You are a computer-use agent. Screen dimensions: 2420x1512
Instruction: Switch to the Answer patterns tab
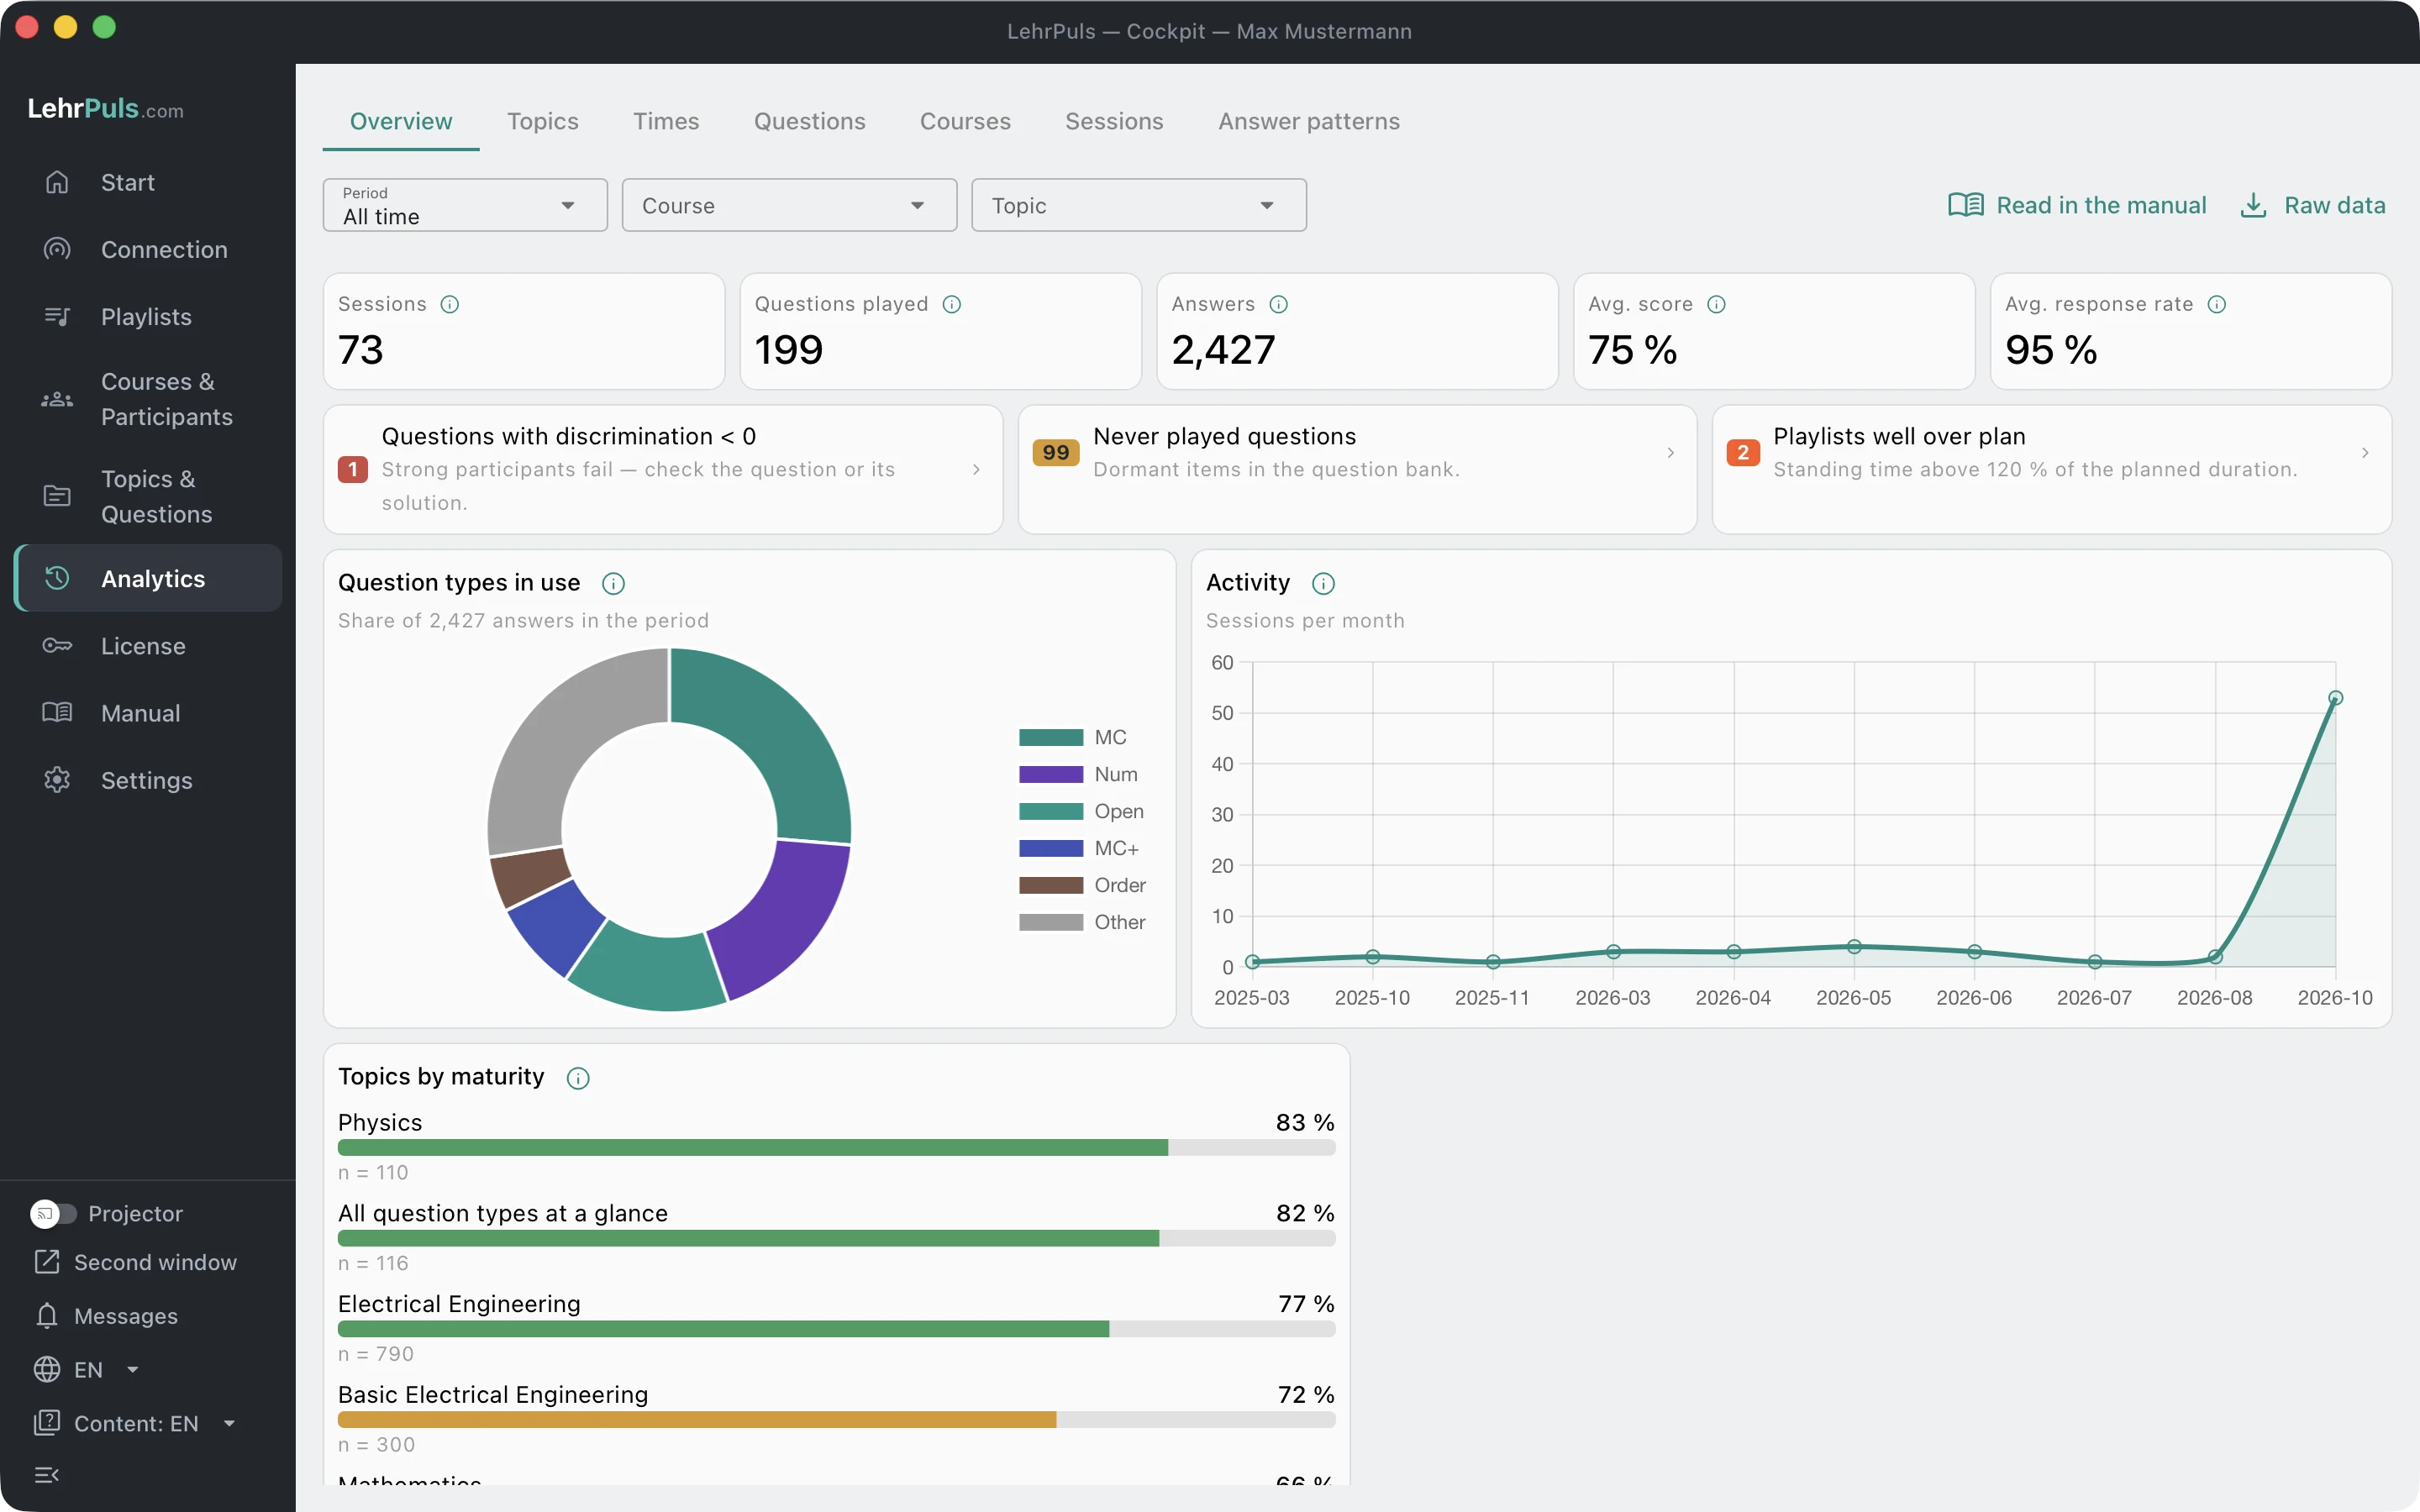tap(1308, 121)
